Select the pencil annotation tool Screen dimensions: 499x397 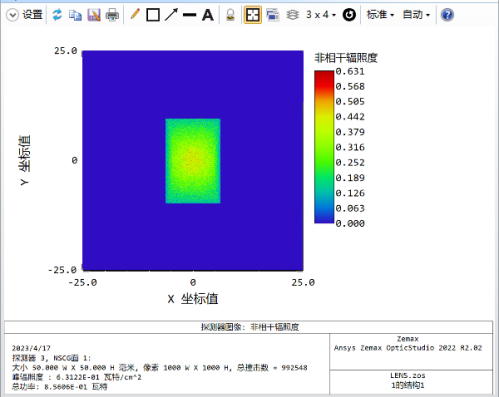point(135,14)
